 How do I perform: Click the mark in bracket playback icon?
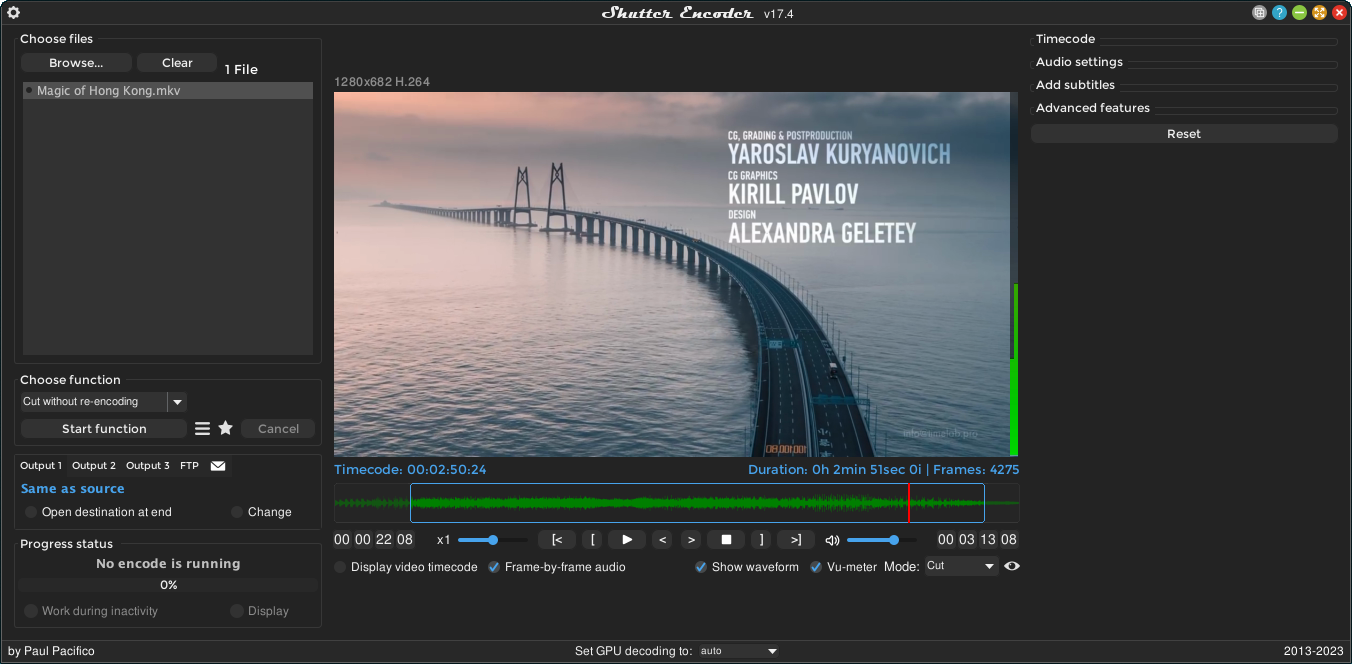coord(592,539)
